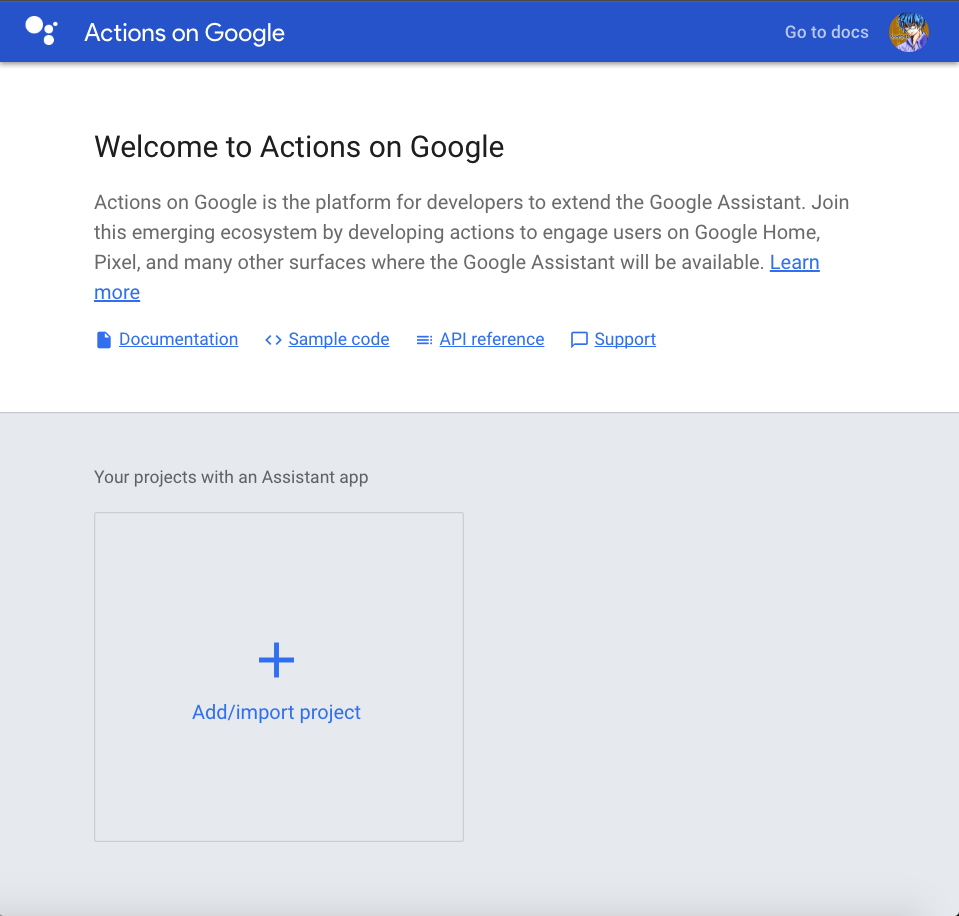This screenshot has width=959, height=916.
Task: Click the Actions on Google header title
Action: click(184, 33)
